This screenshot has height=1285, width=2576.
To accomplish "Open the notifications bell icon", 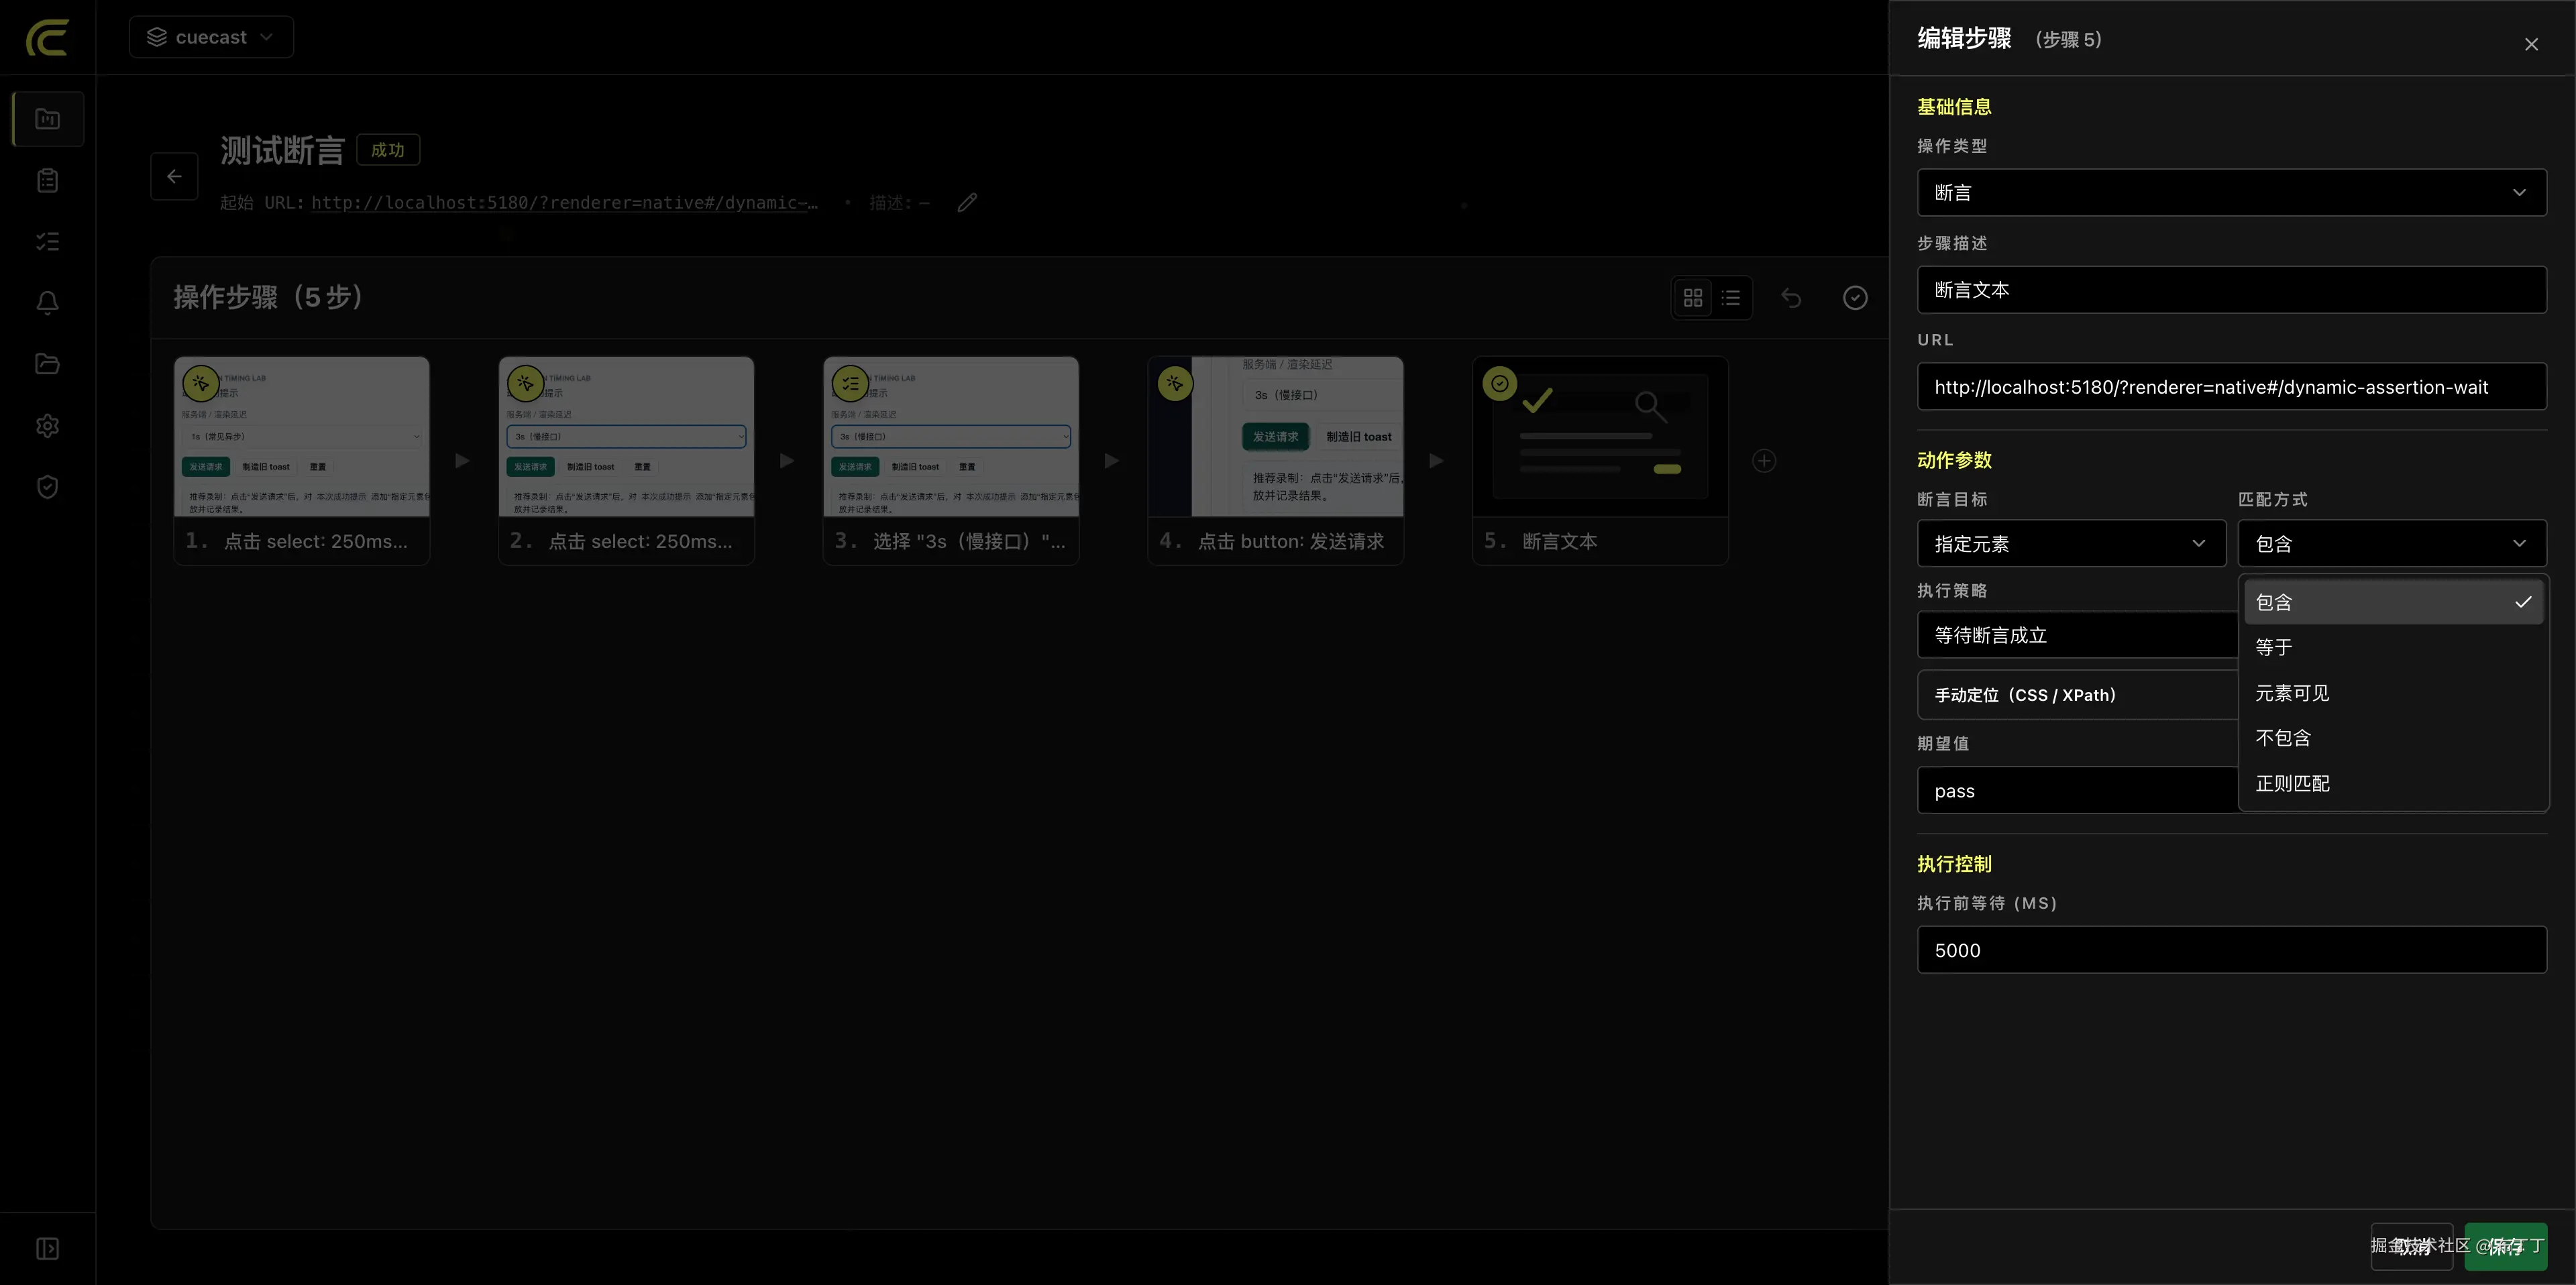I will (48, 303).
